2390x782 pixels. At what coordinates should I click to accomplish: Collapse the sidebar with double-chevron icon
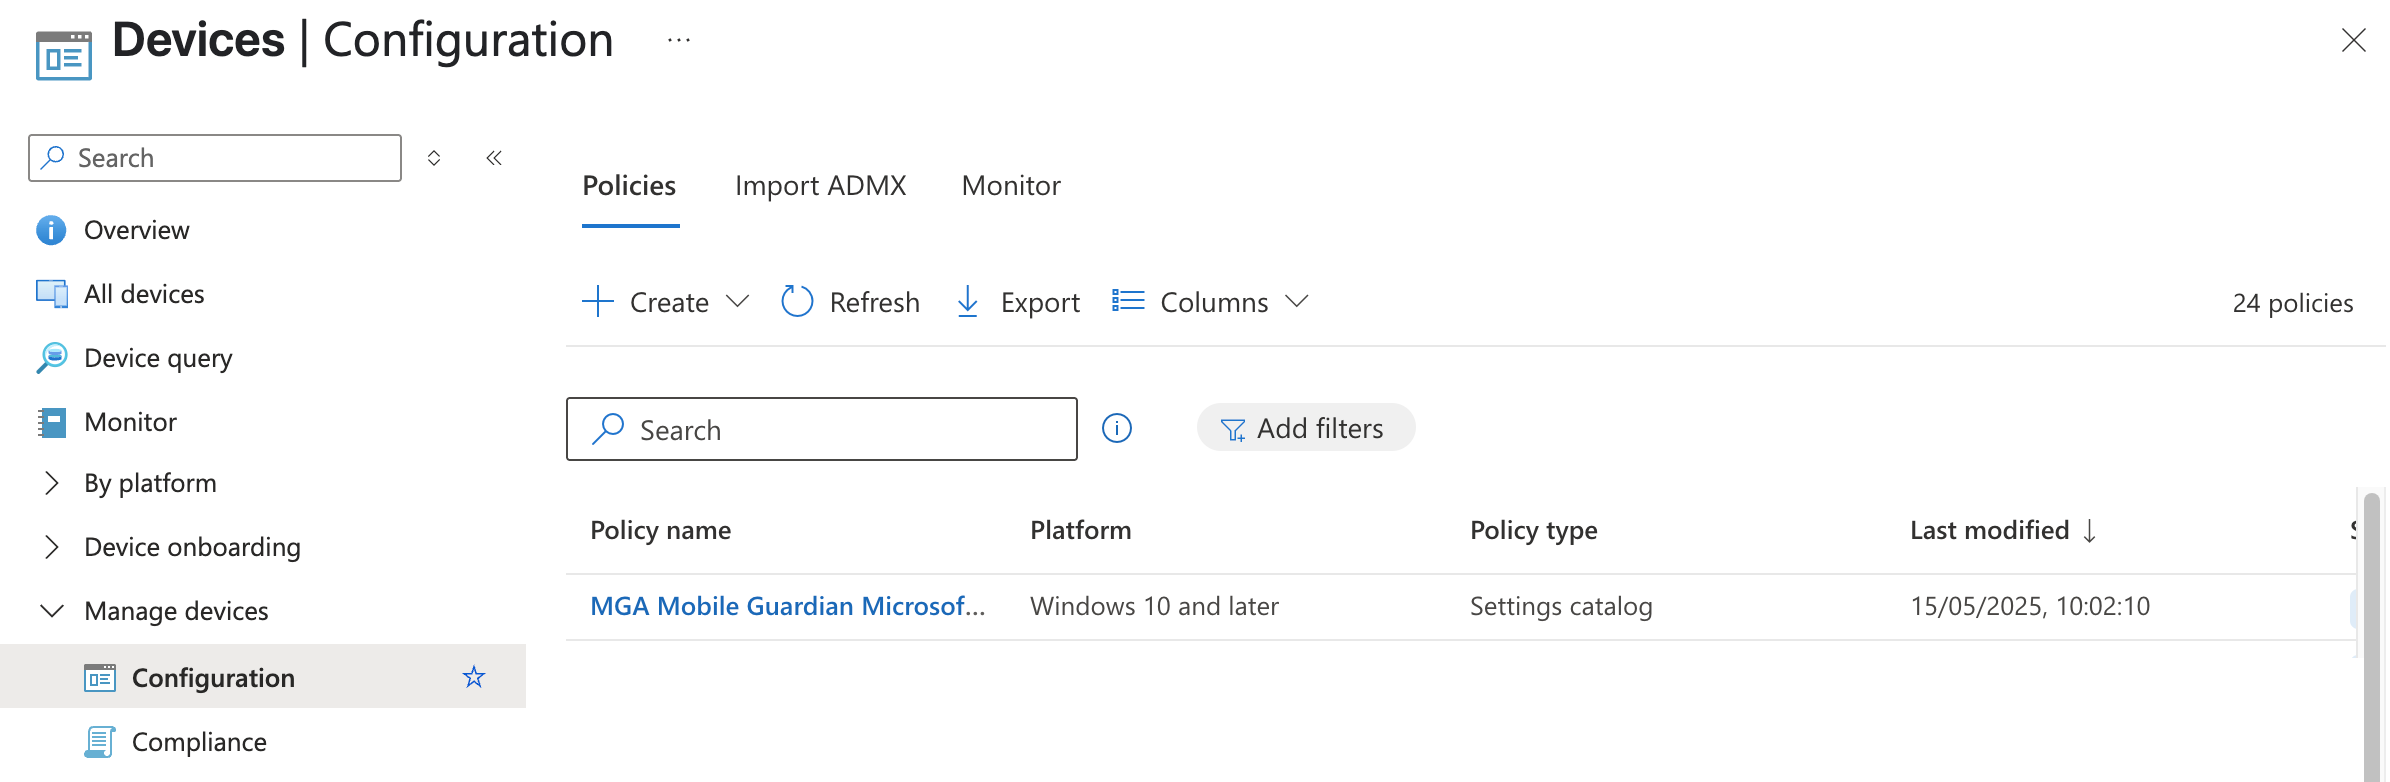(x=494, y=158)
